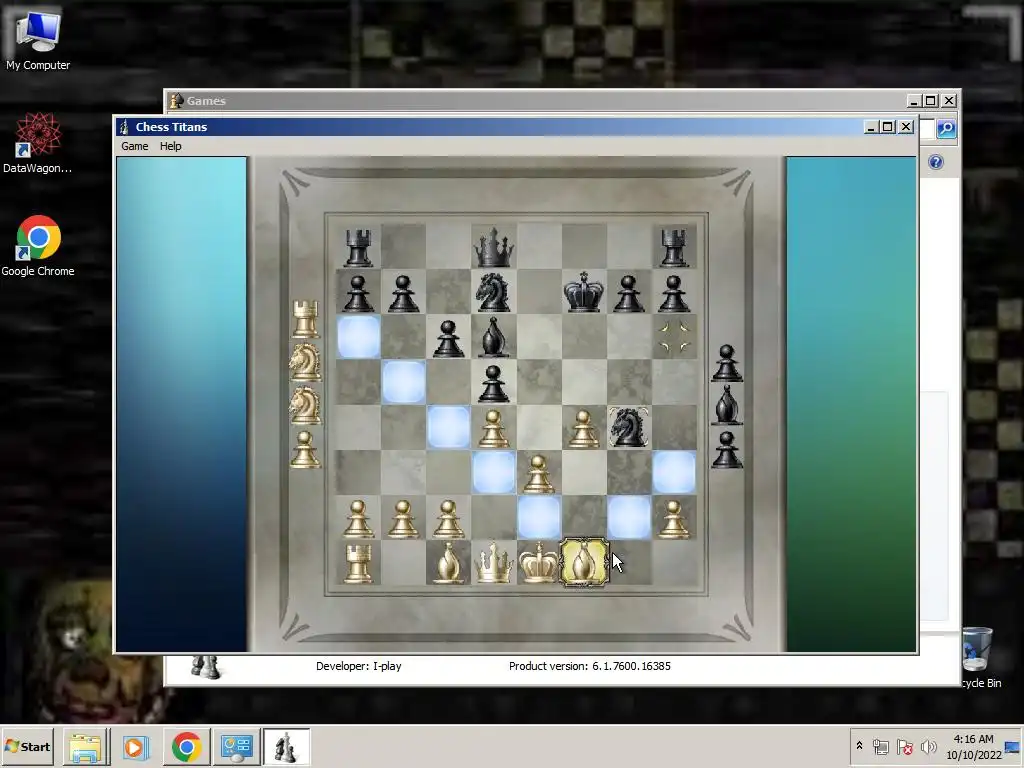Select the white pawn on a2
The image size is (1024, 768).
359,517
